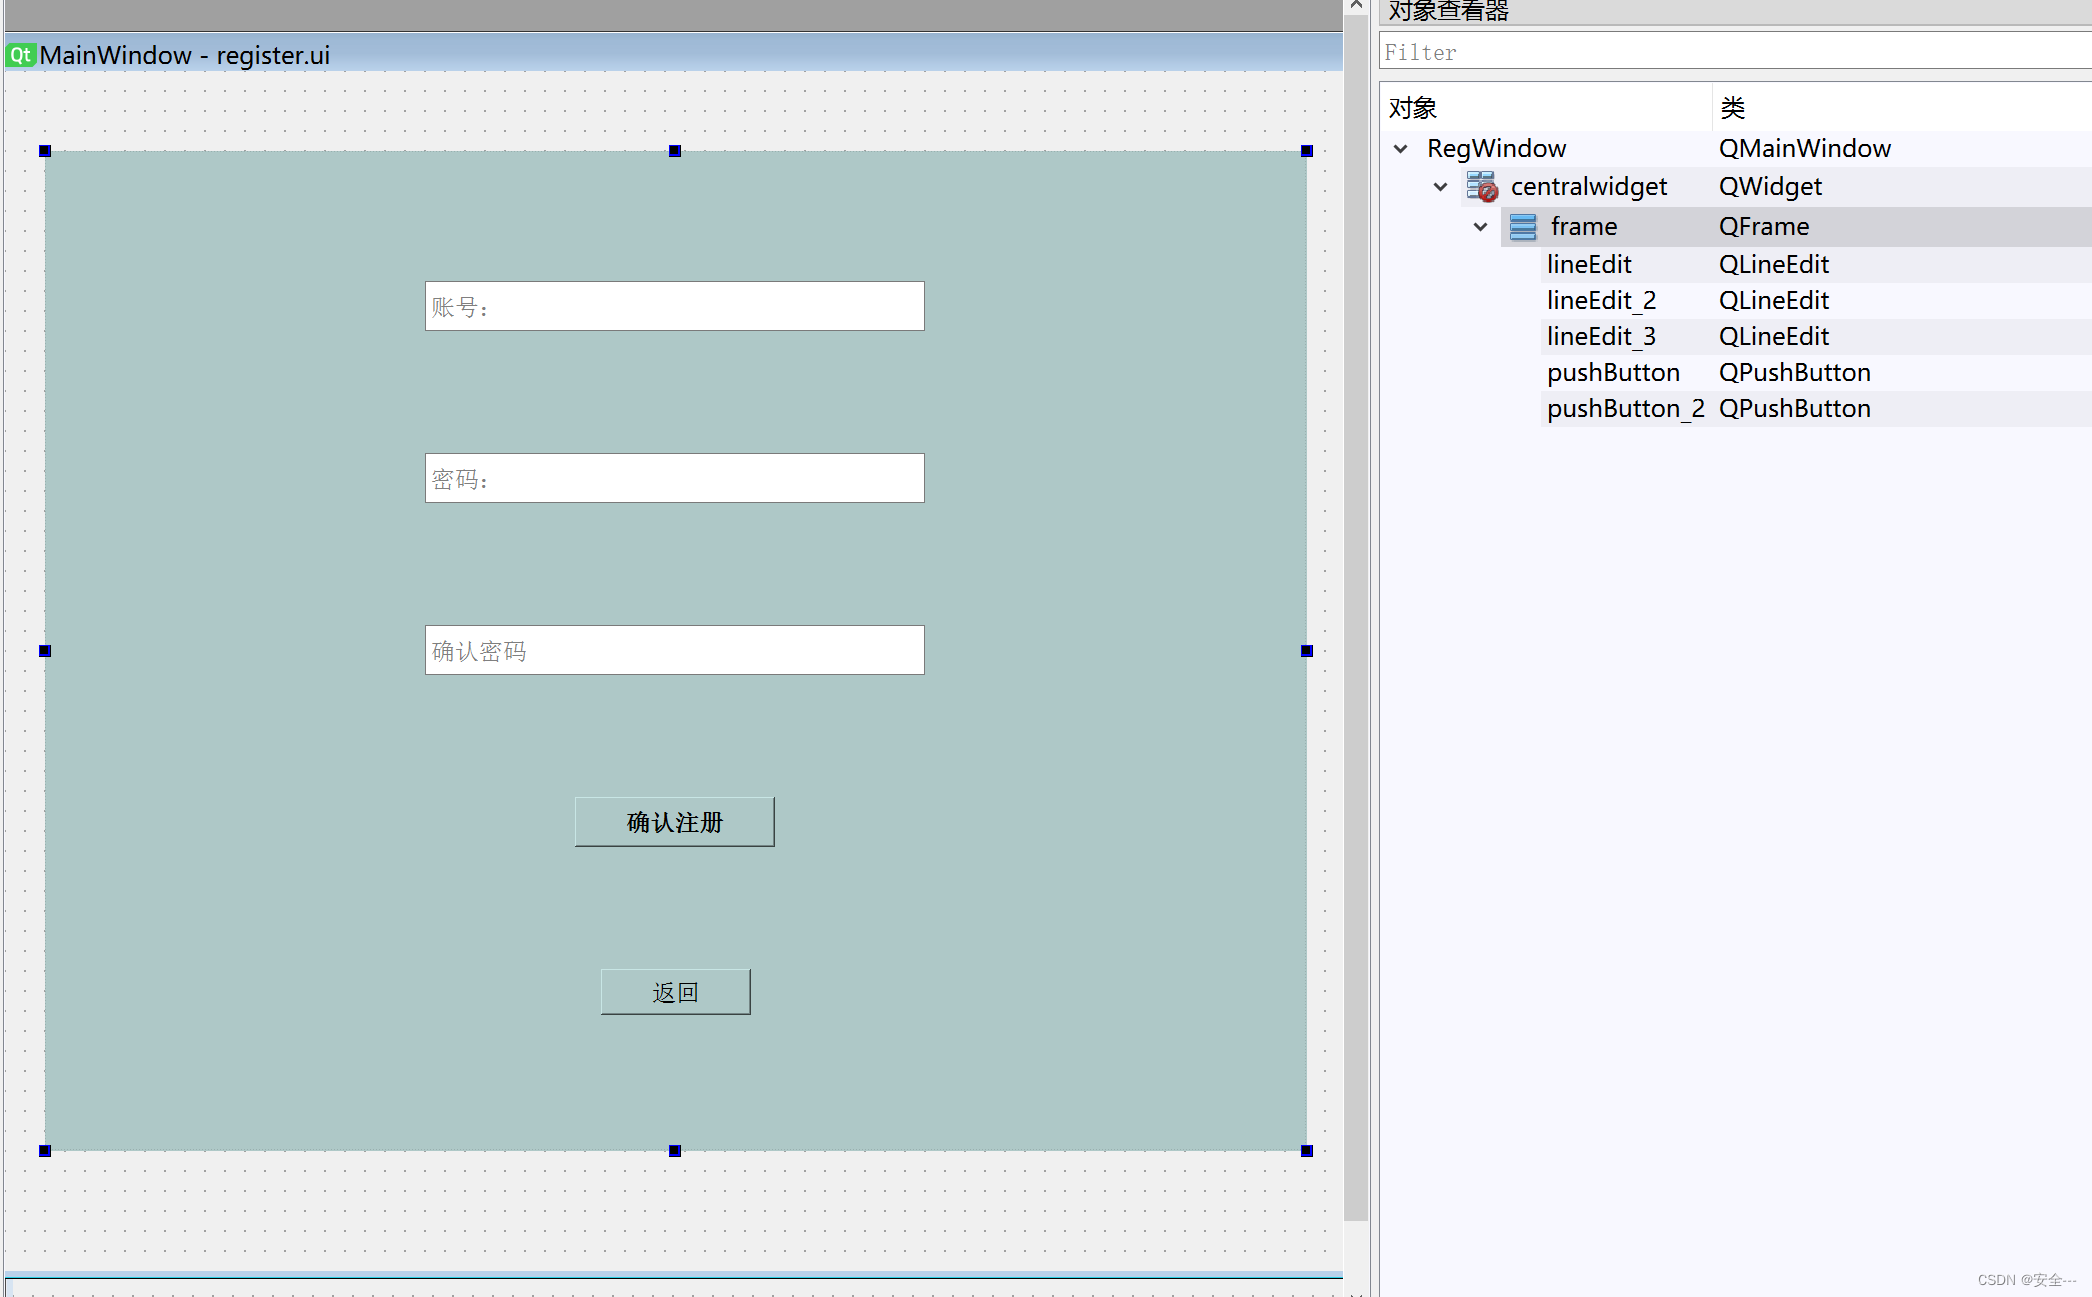Select pushButton in the object tree

click(x=1613, y=373)
